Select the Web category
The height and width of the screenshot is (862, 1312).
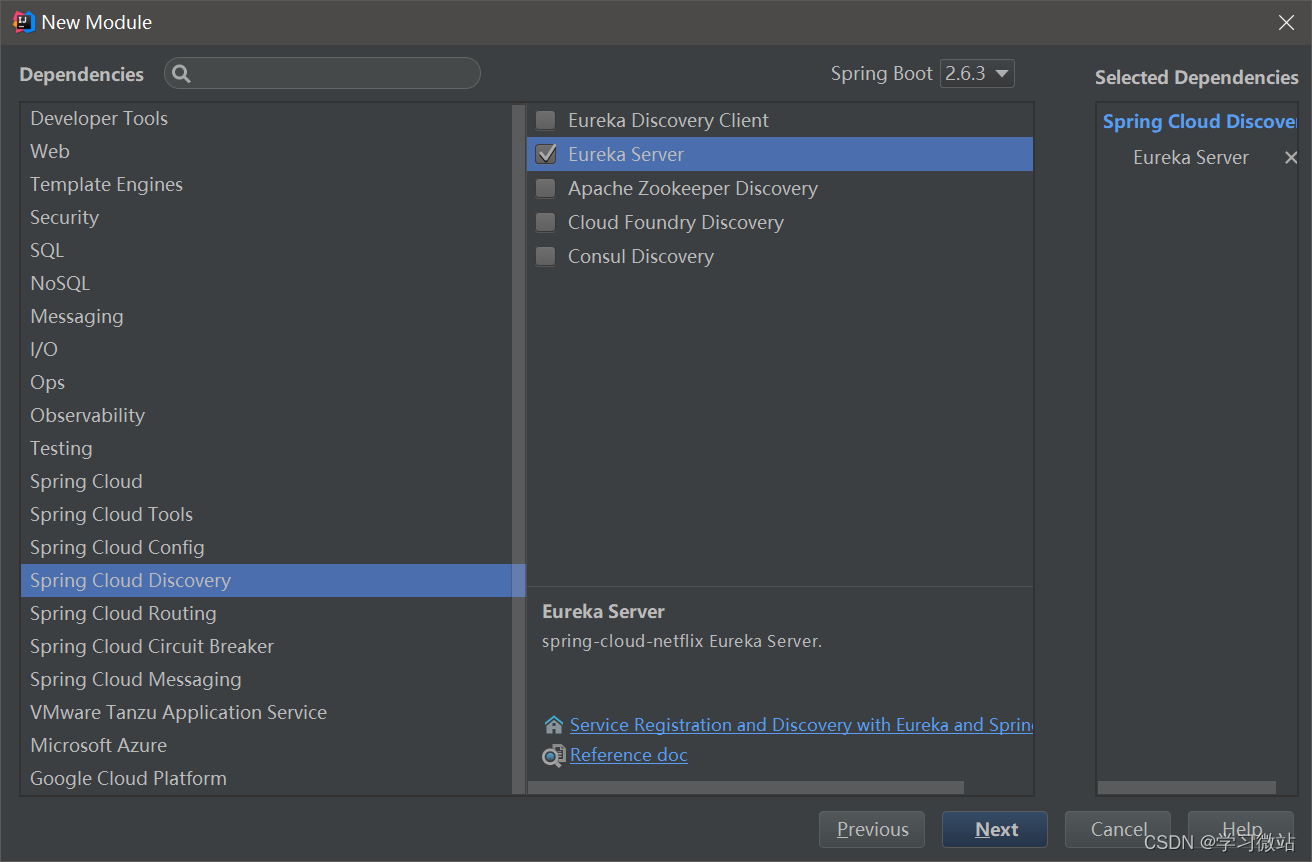(266, 151)
